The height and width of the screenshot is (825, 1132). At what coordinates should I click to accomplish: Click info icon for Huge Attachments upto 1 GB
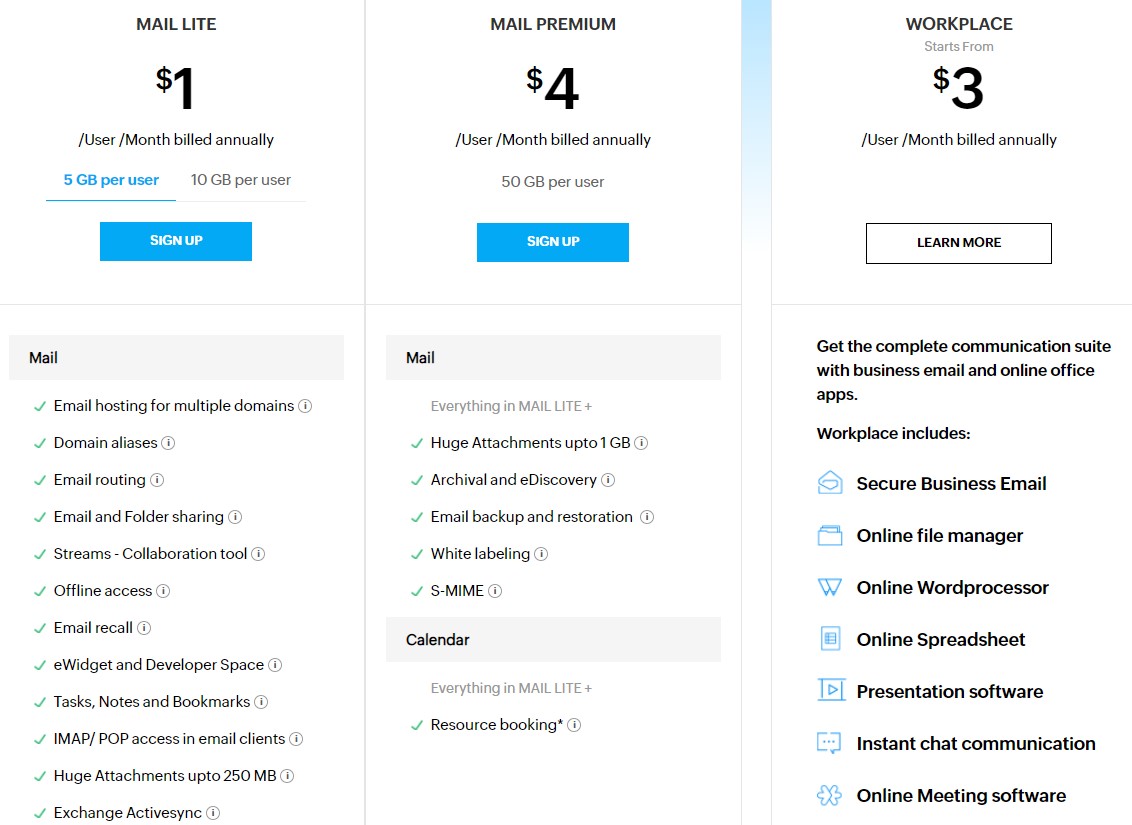641,443
